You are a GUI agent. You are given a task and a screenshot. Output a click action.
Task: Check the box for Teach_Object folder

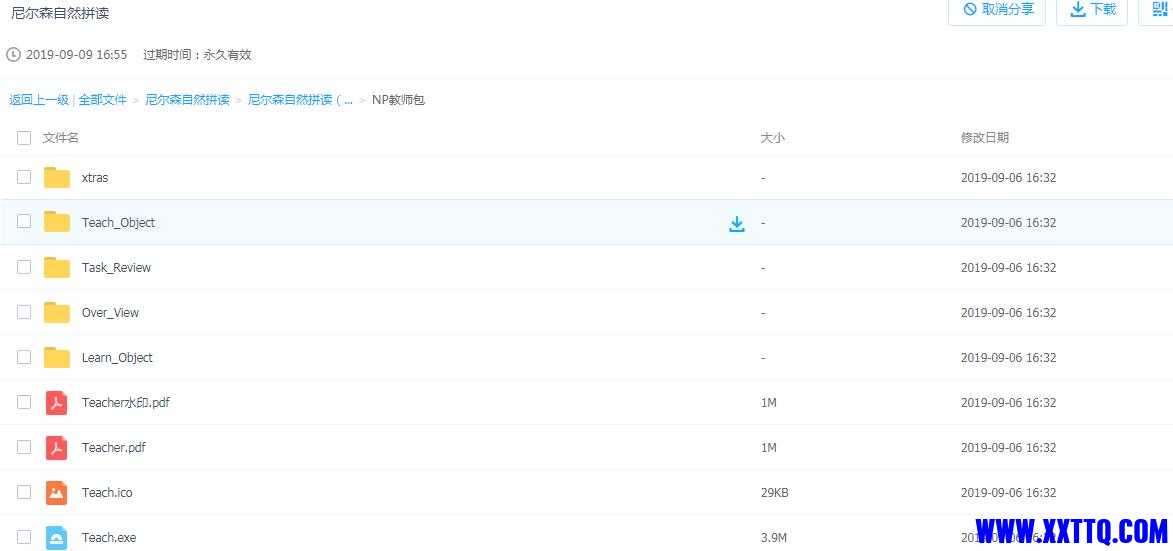click(24, 222)
